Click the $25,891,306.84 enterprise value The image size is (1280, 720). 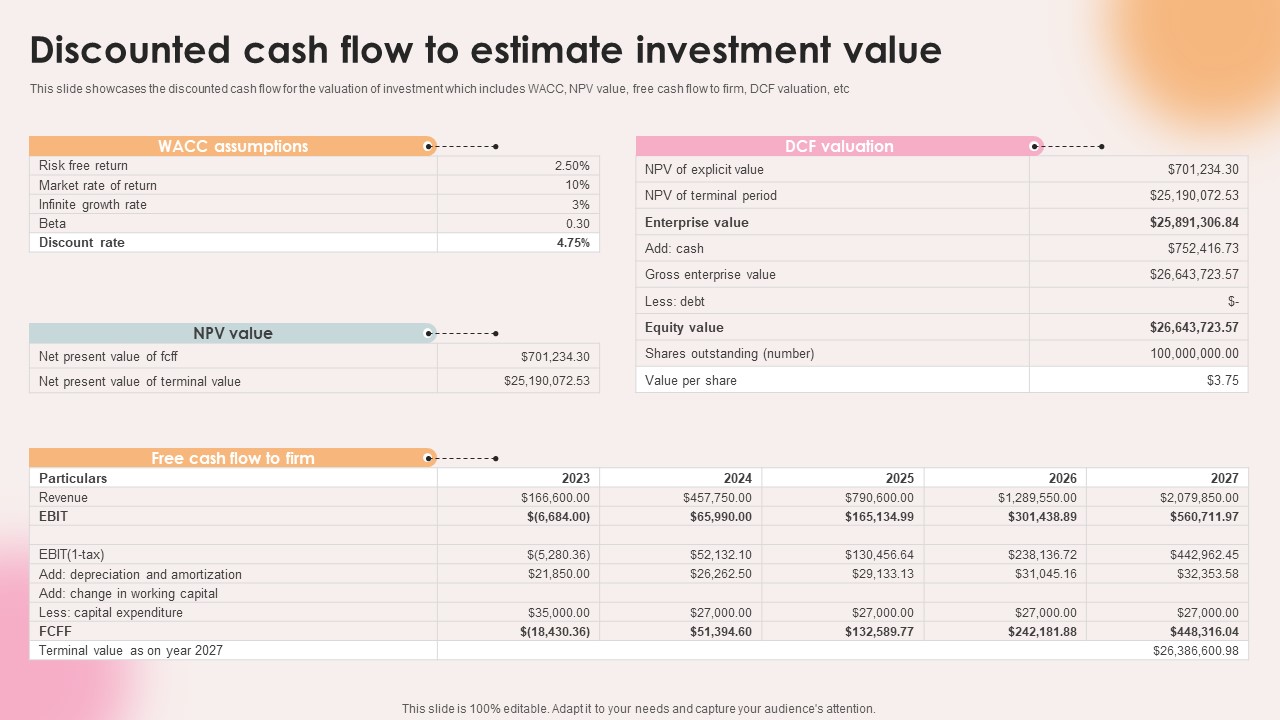(1194, 222)
